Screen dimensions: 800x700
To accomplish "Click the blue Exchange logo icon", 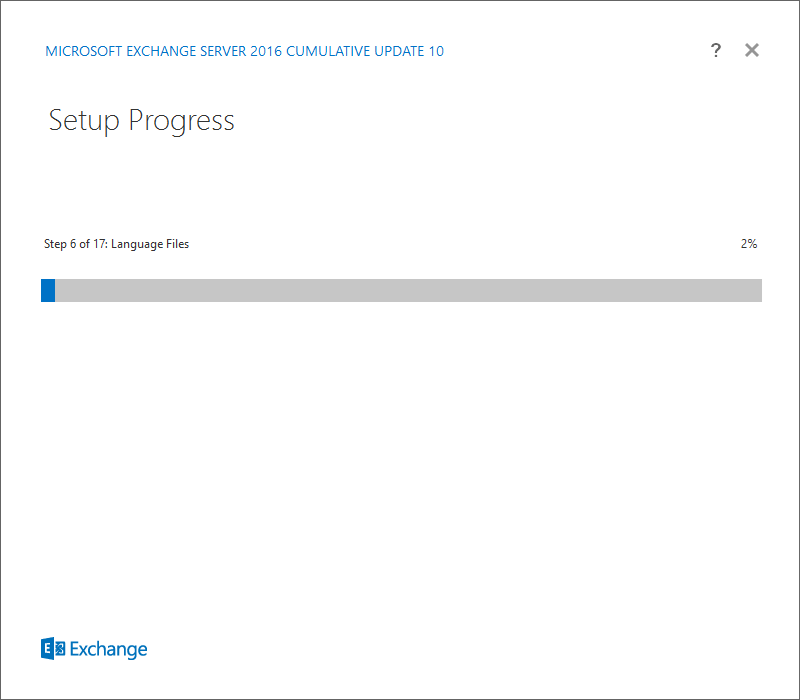I will pyautogui.click(x=53, y=648).
